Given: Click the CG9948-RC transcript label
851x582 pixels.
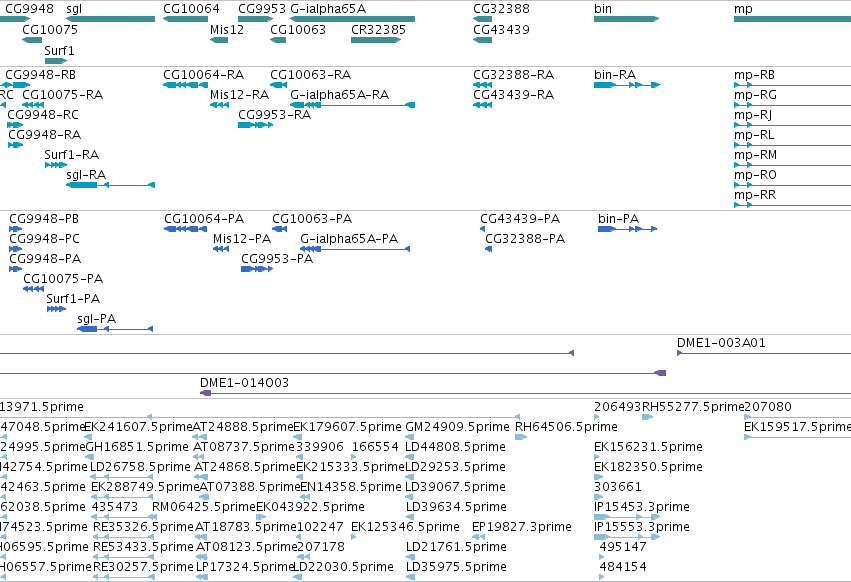Looking at the screenshot, I should (43, 115).
